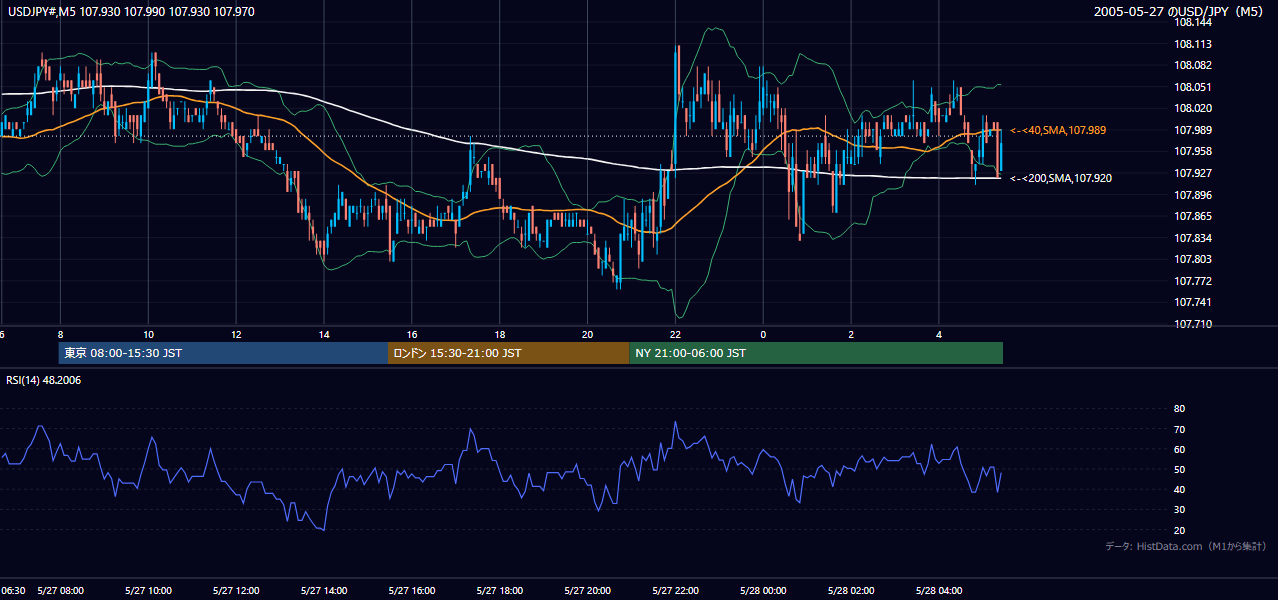Click the 5/27 18:00 date axis label
The image size is (1278, 600).
click(x=499, y=591)
